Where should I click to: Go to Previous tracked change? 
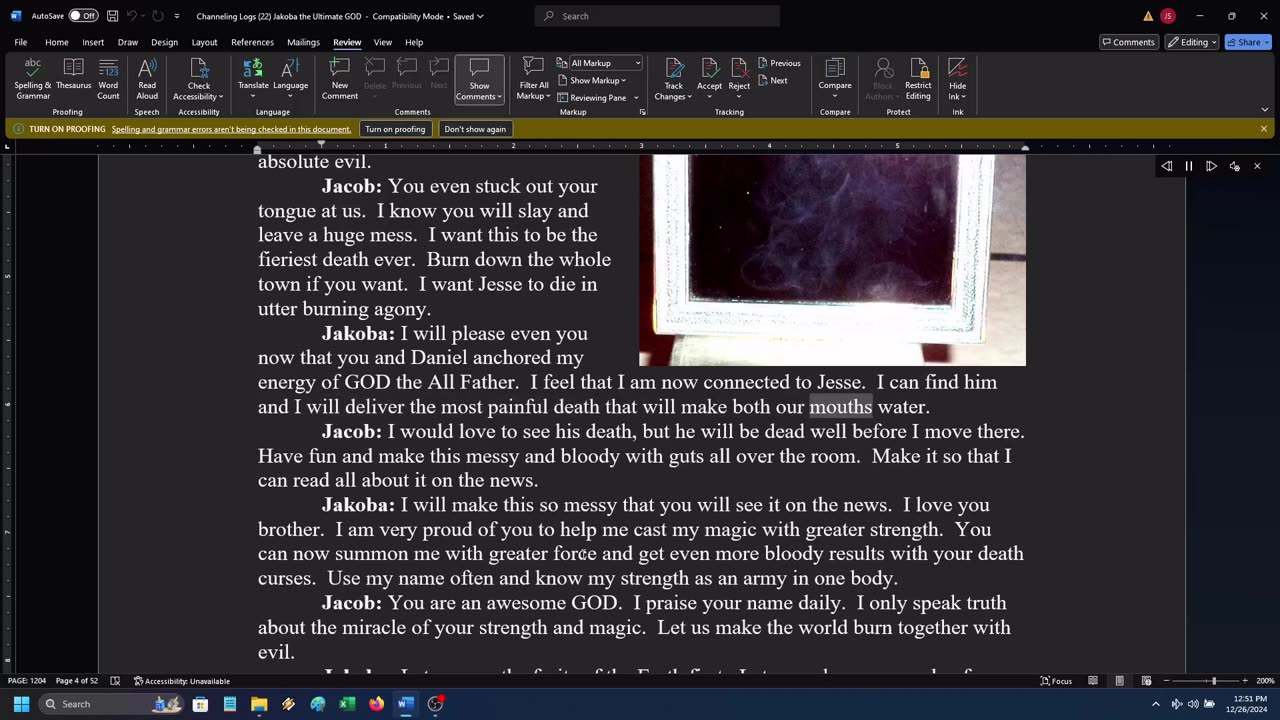click(x=779, y=63)
